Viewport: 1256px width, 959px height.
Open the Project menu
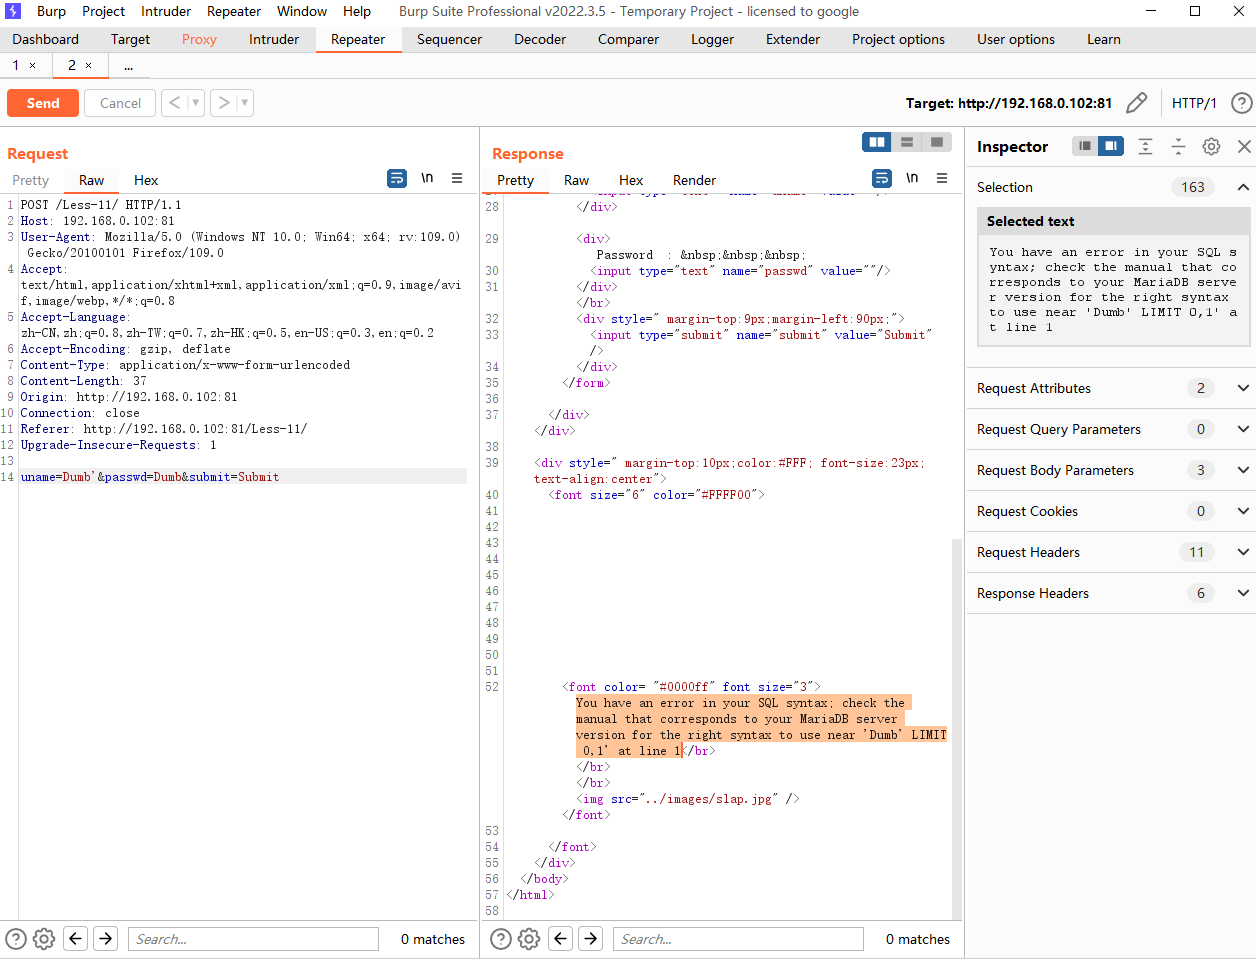[x=103, y=11]
